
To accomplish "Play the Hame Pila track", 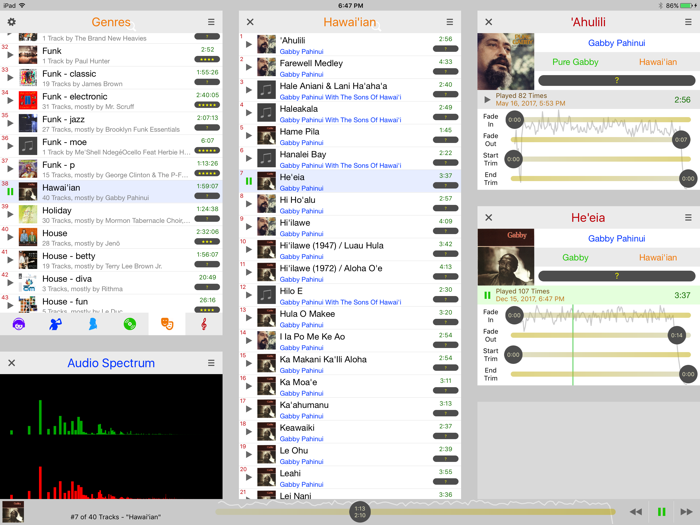I will [x=249, y=136].
